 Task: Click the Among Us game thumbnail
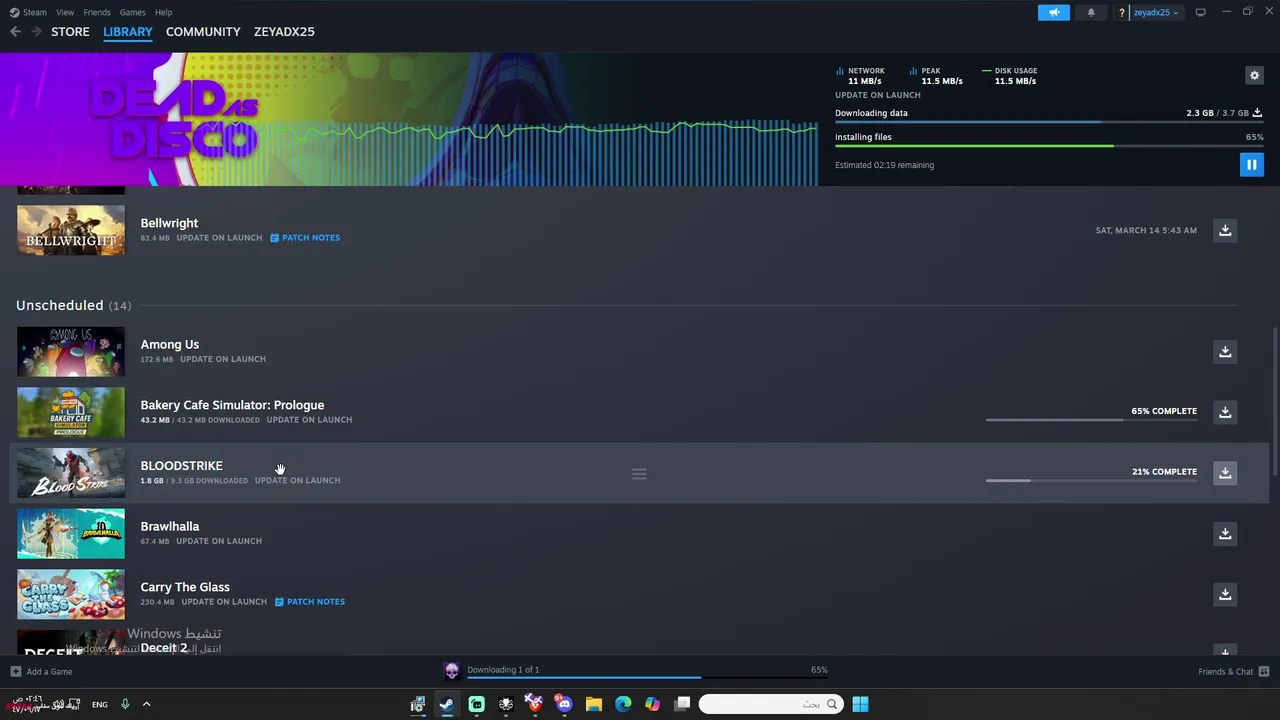click(71, 351)
